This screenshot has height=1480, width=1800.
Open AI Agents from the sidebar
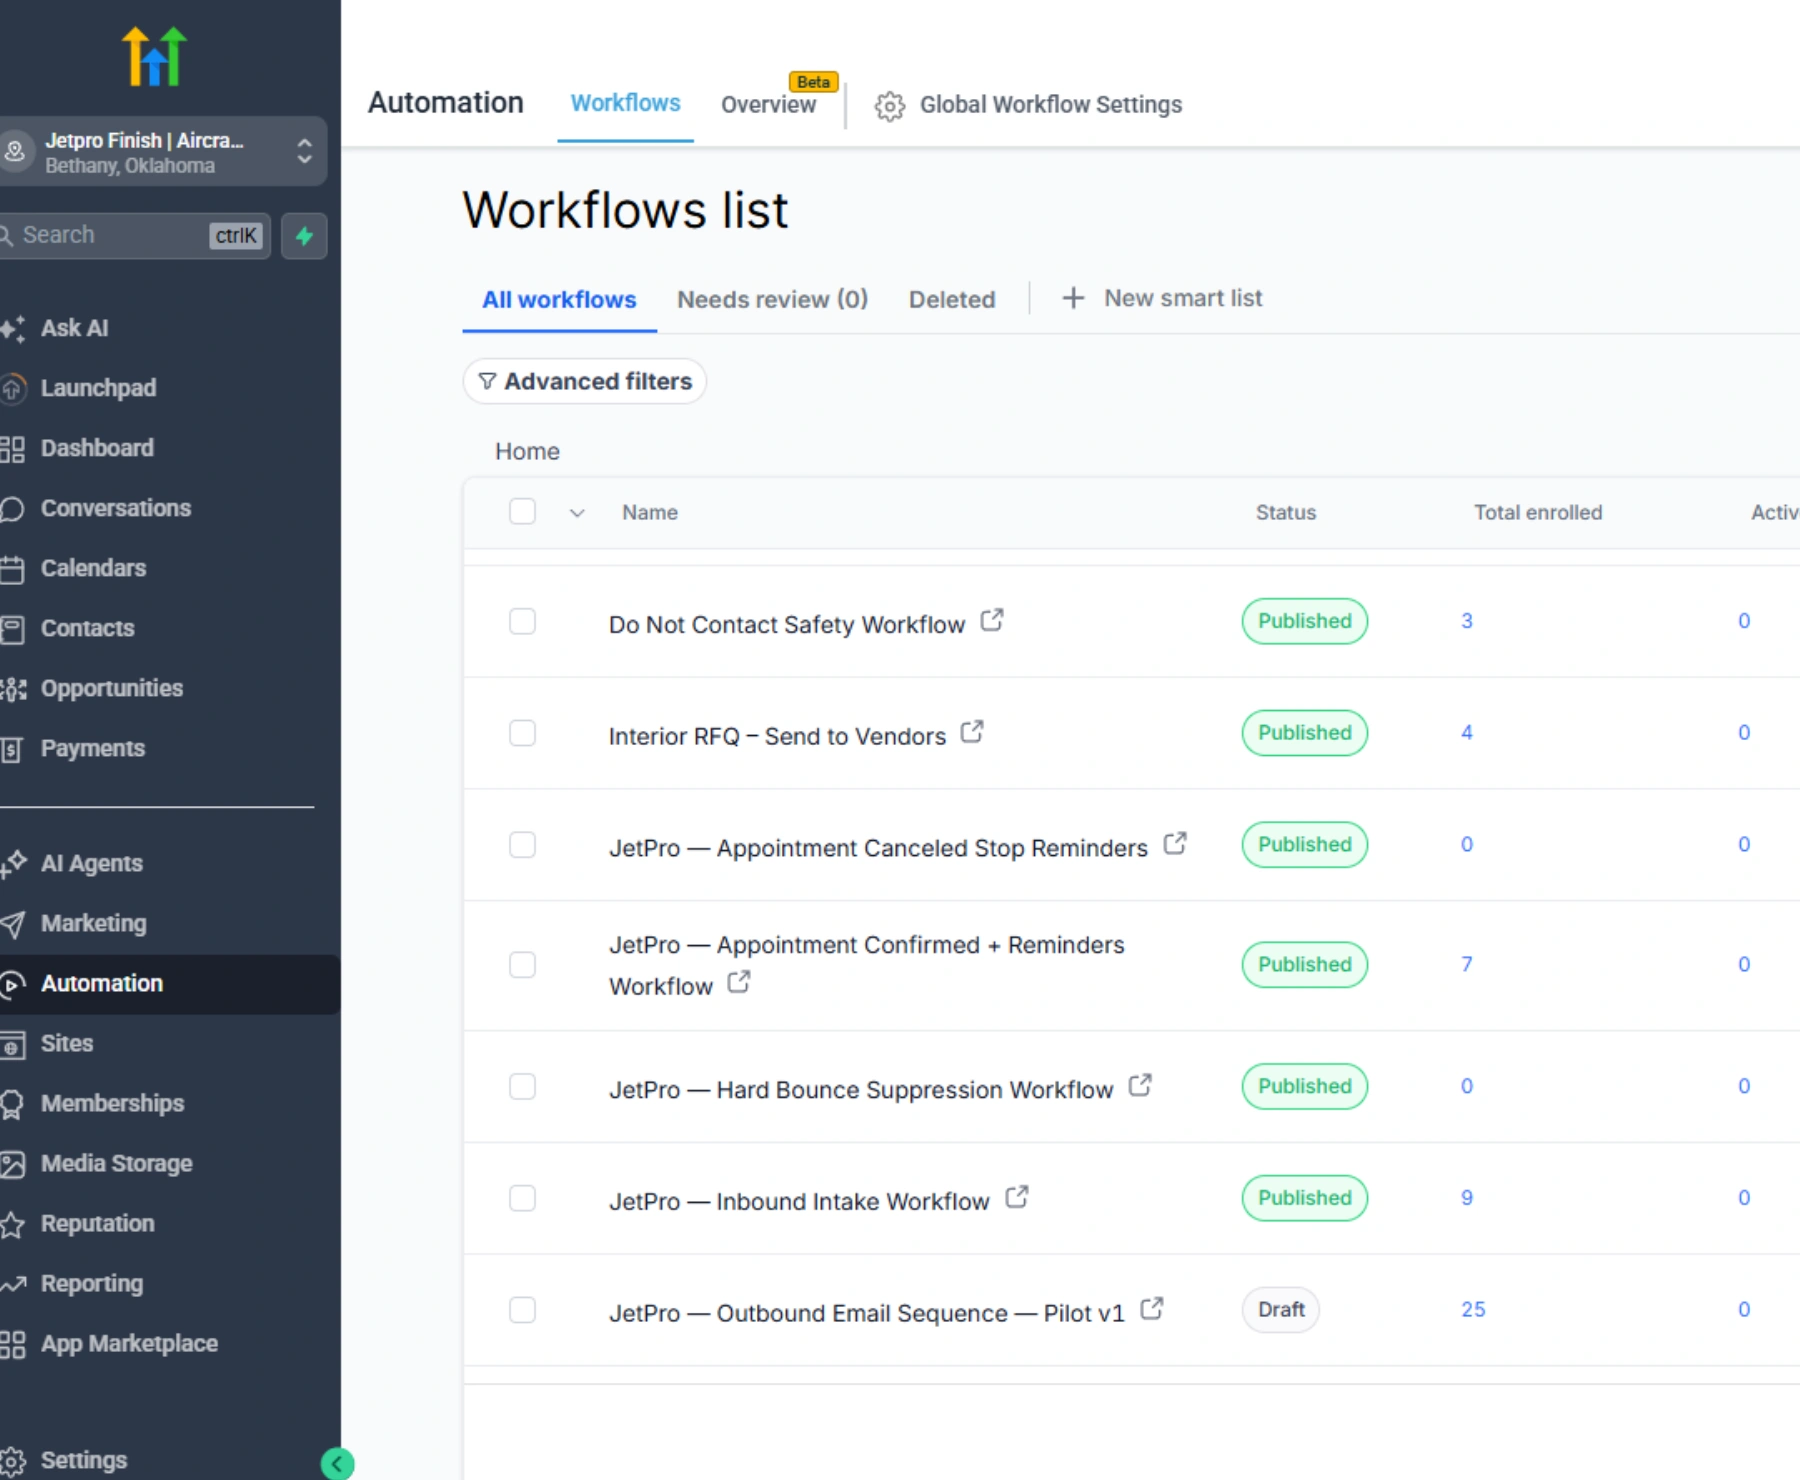[91, 863]
